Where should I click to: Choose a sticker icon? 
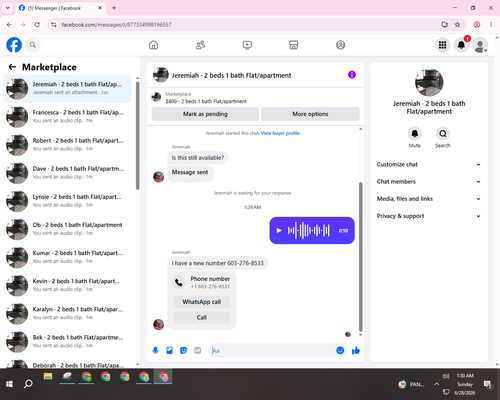tap(183, 350)
